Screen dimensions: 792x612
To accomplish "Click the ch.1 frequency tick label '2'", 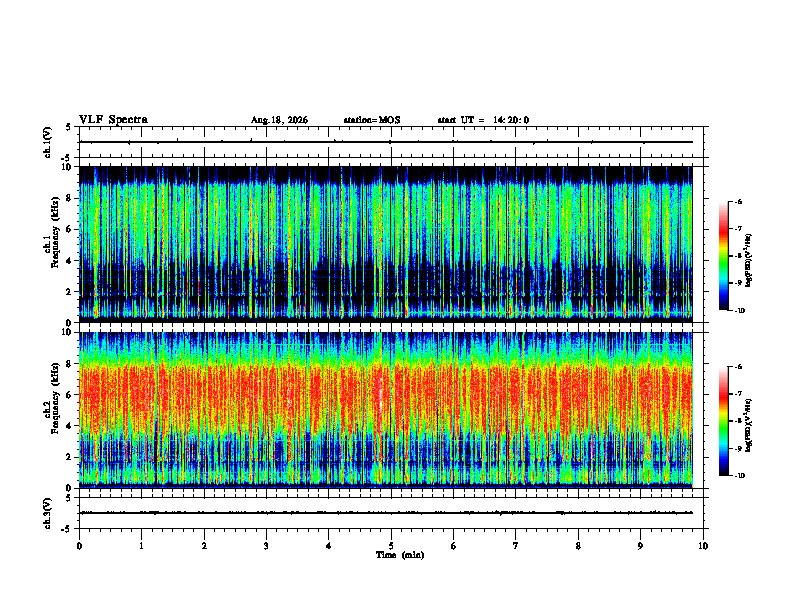I will pos(70,292).
